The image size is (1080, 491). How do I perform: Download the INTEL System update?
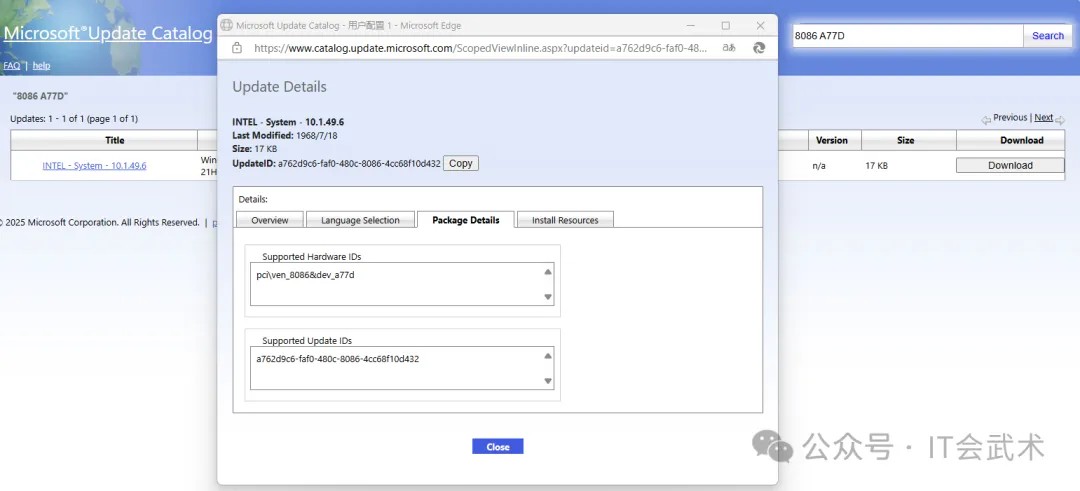point(1010,165)
